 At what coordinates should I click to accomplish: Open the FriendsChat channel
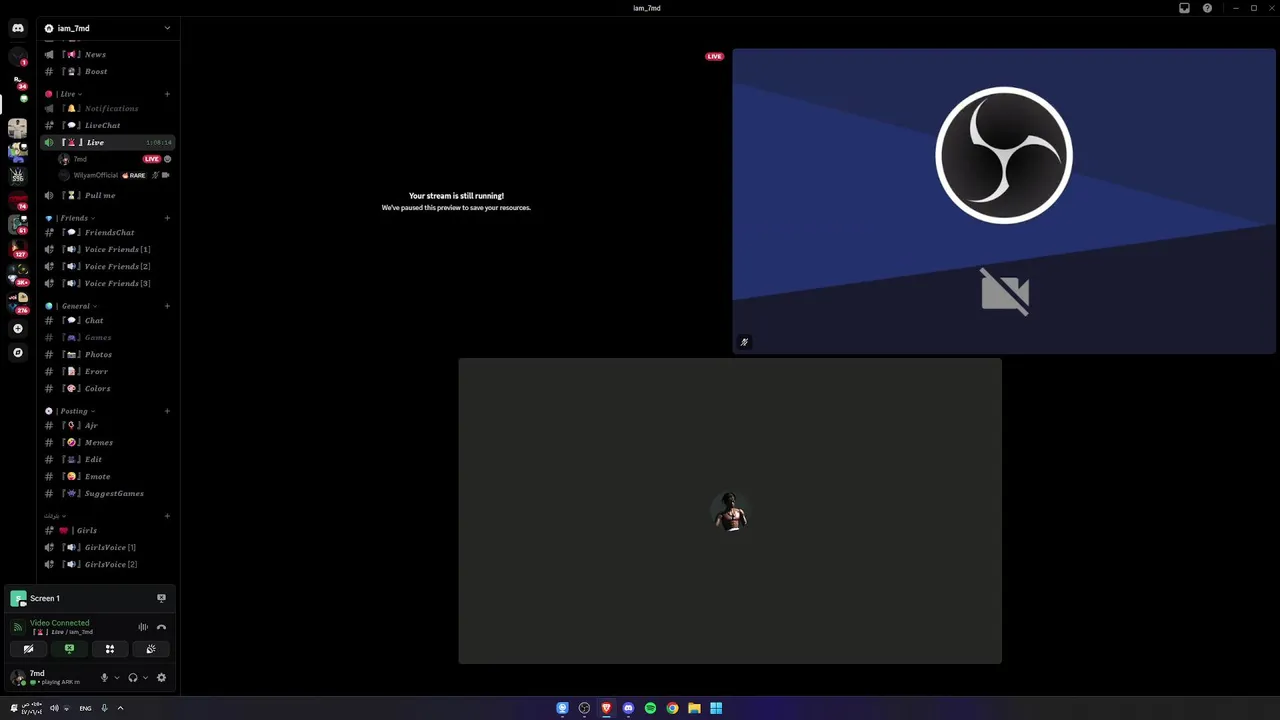pos(108,233)
